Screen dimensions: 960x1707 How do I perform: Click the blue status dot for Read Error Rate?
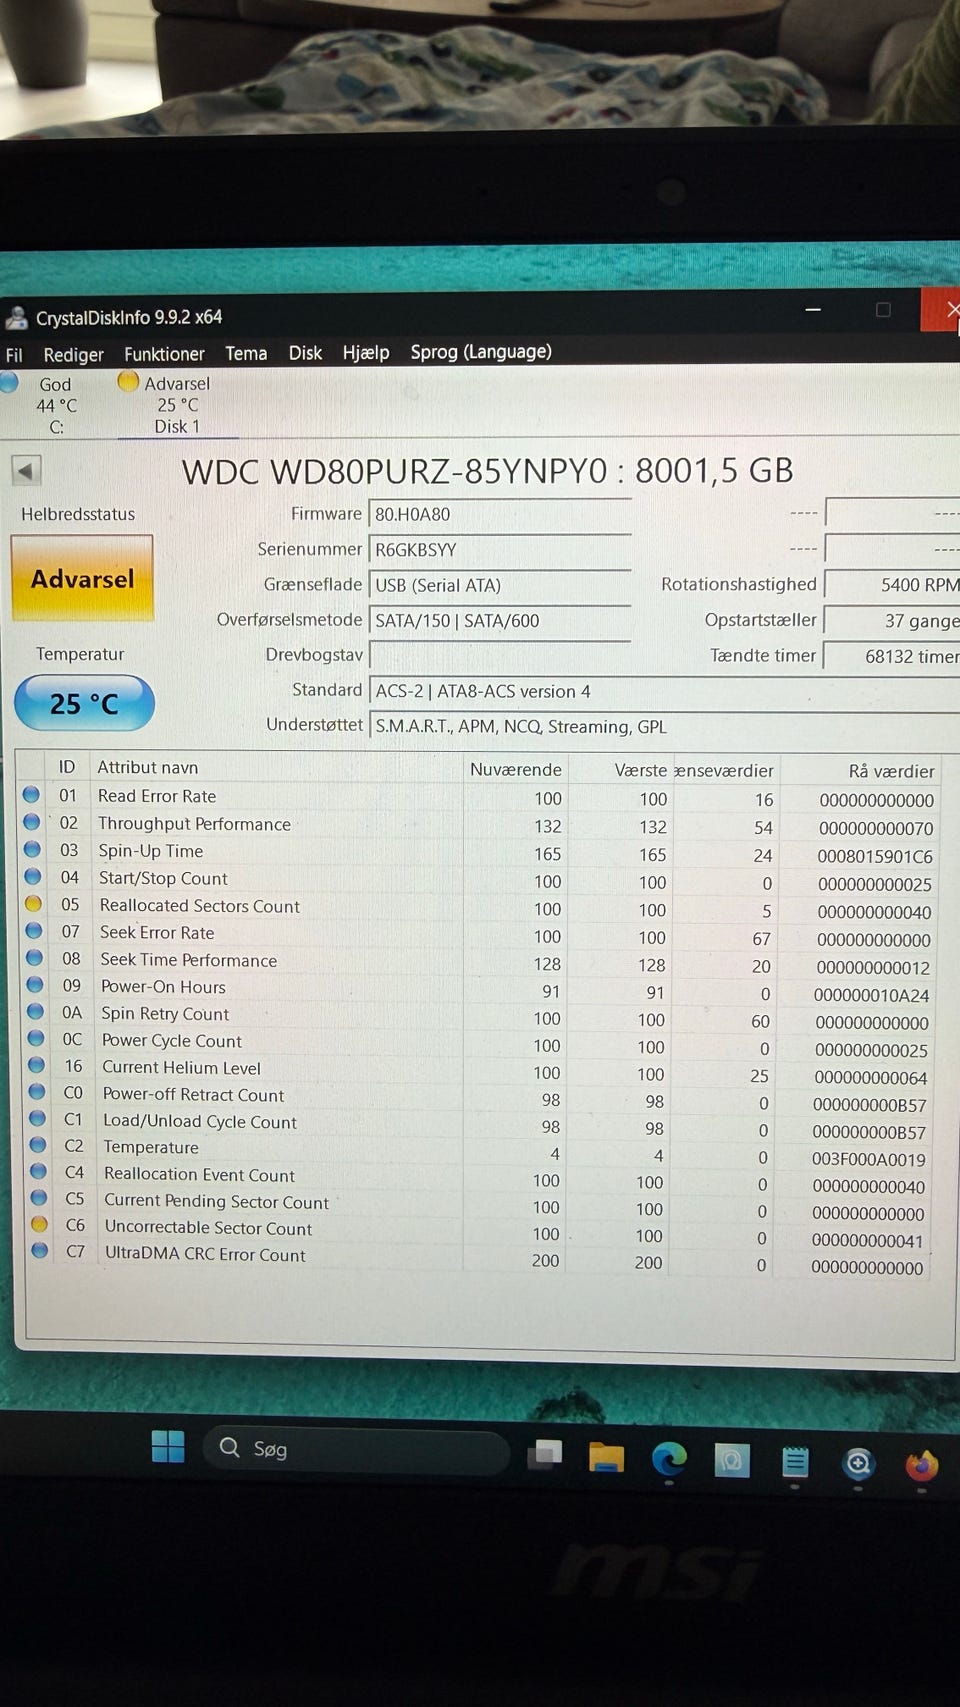31,795
